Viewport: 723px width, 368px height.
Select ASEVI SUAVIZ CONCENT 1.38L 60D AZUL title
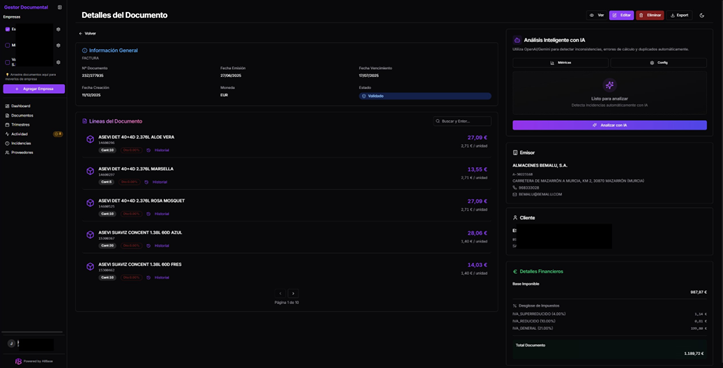click(x=140, y=232)
